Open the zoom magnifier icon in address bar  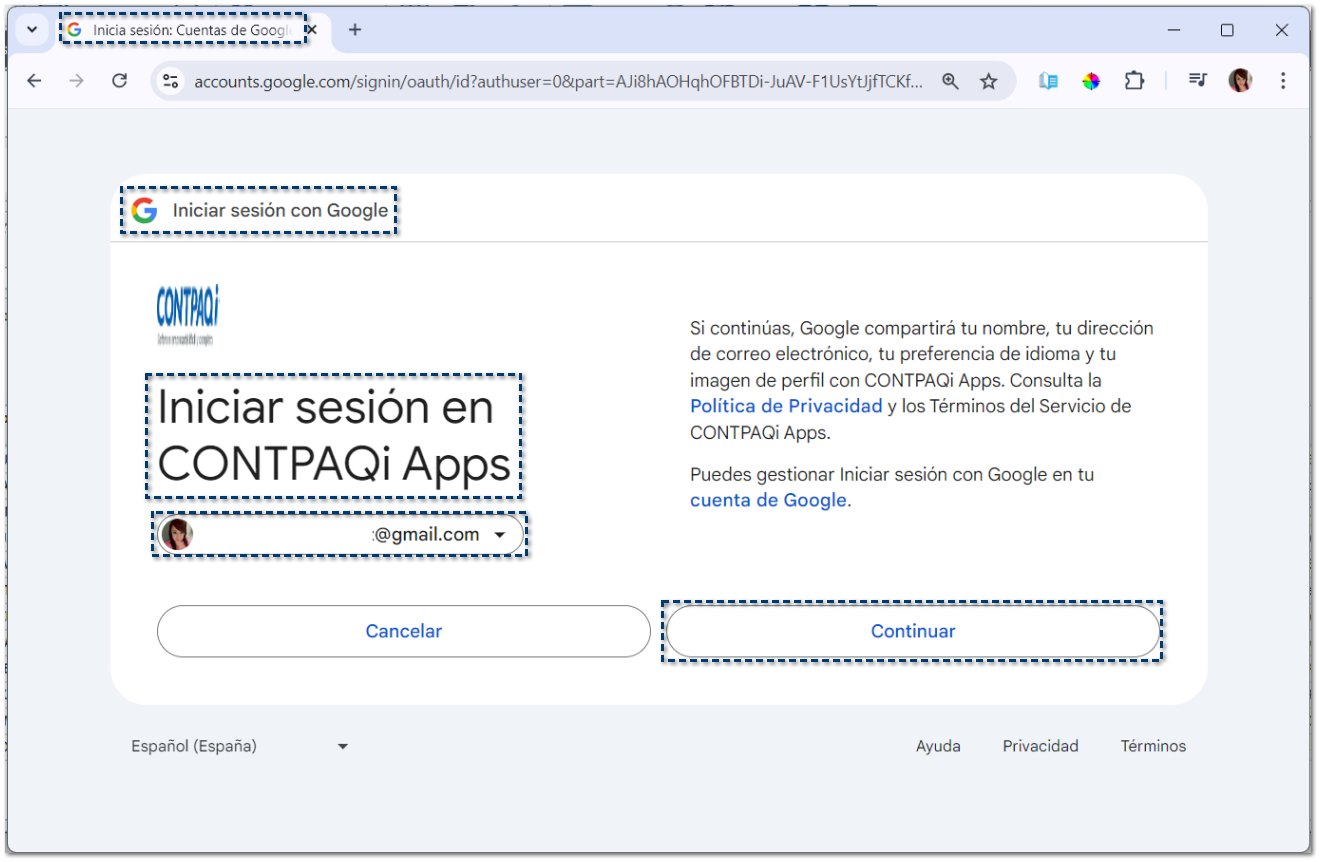pos(950,80)
